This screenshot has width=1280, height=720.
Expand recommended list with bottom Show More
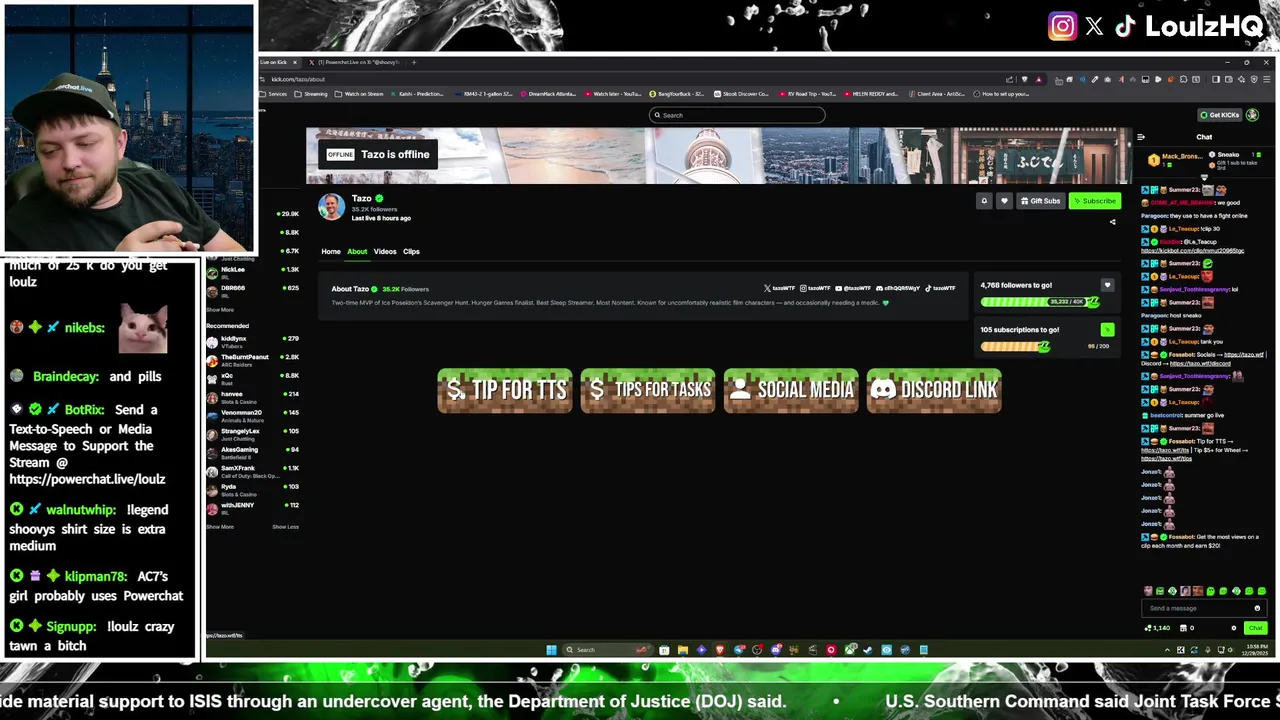point(220,527)
